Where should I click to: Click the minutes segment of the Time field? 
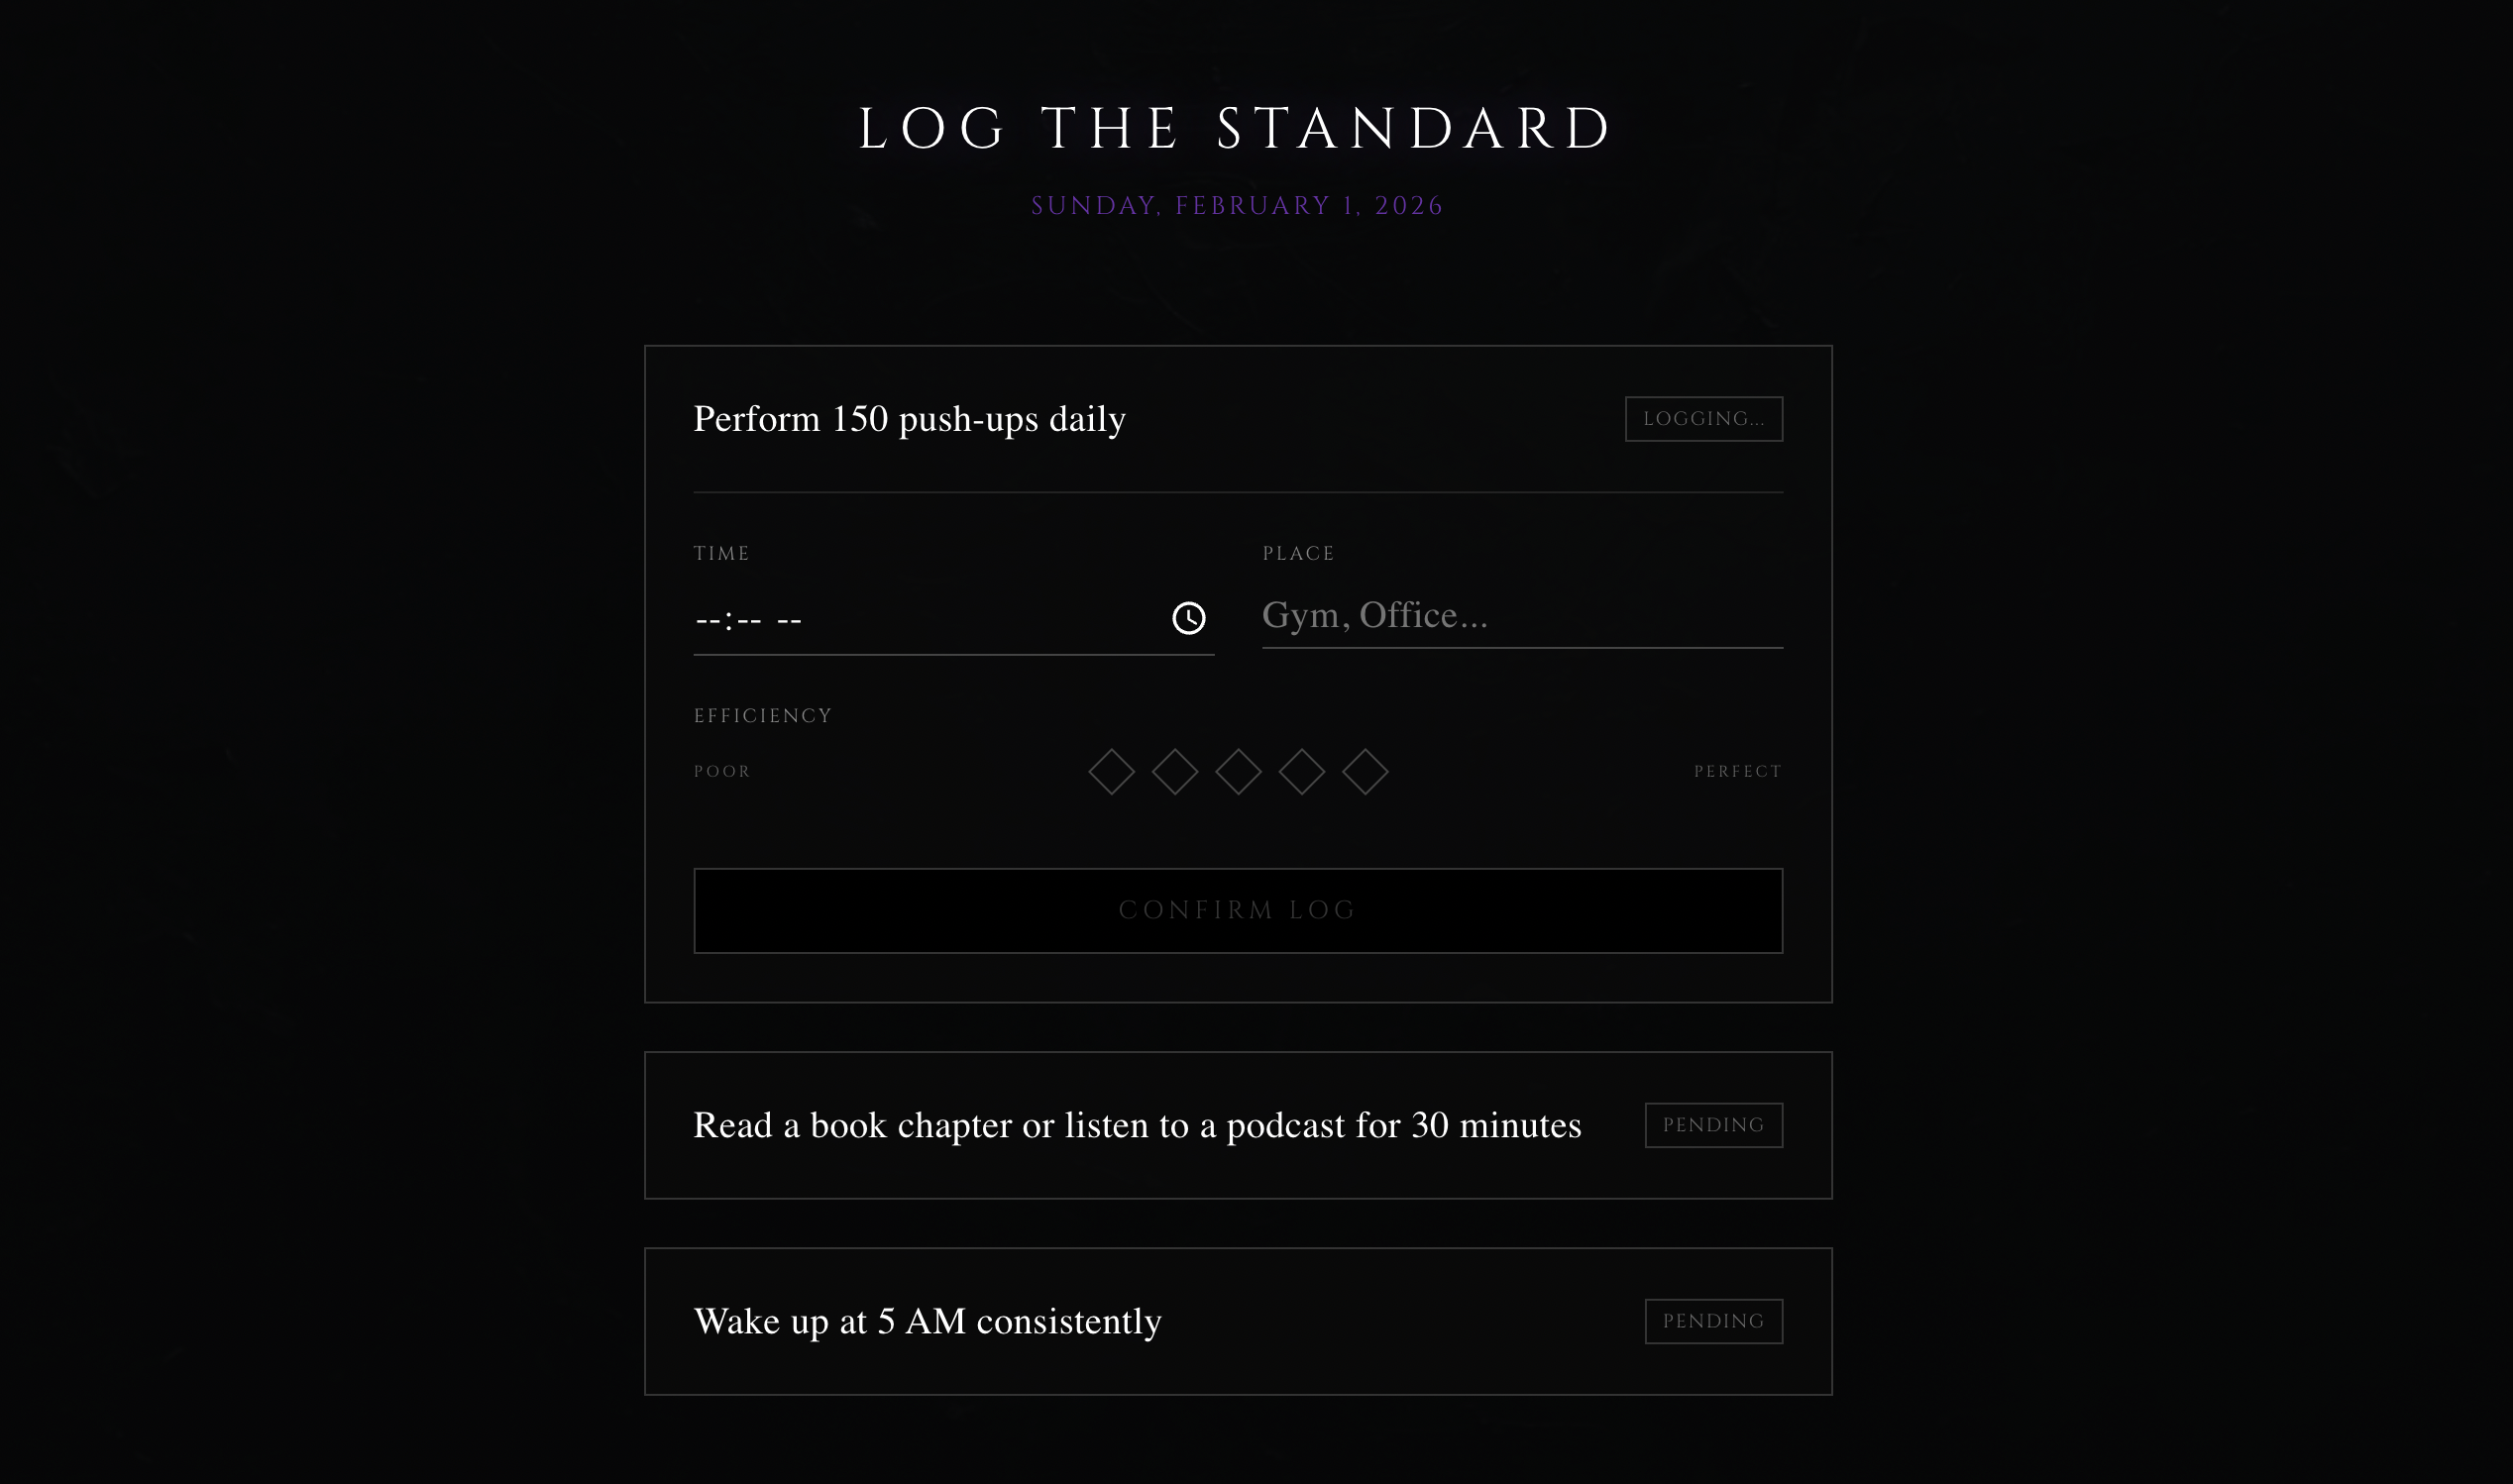(x=749, y=620)
